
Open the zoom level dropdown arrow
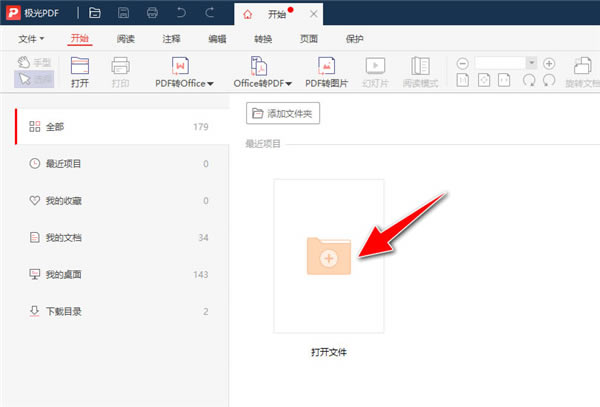point(532,63)
